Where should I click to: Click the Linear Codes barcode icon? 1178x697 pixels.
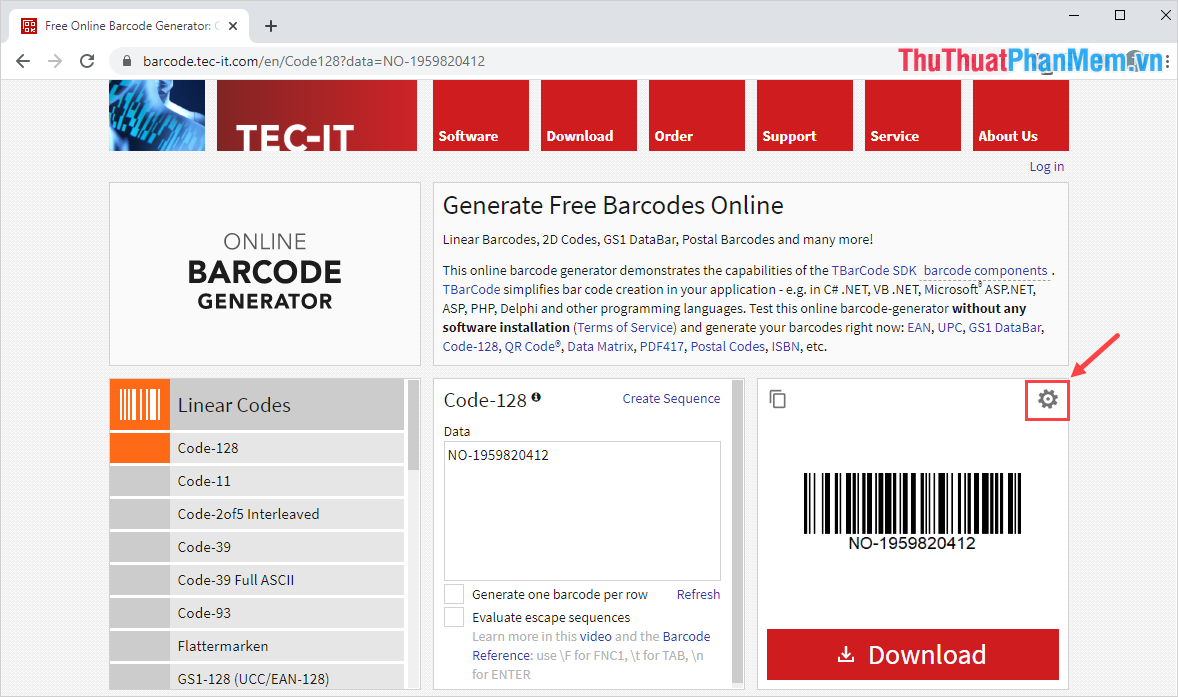[139, 405]
